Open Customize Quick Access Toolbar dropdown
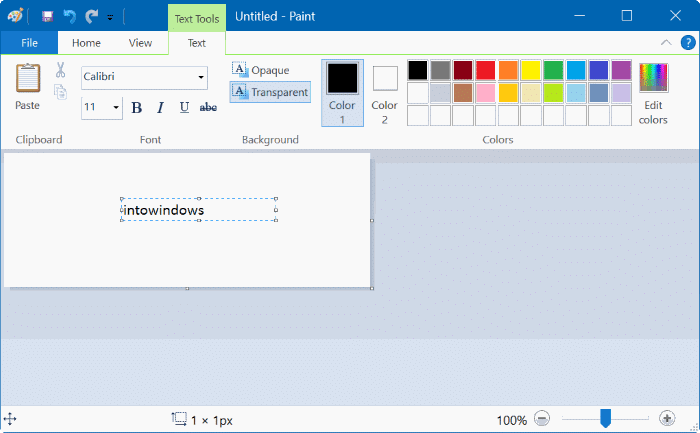Viewport: 700px width, 433px height. click(x=110, y=17)
